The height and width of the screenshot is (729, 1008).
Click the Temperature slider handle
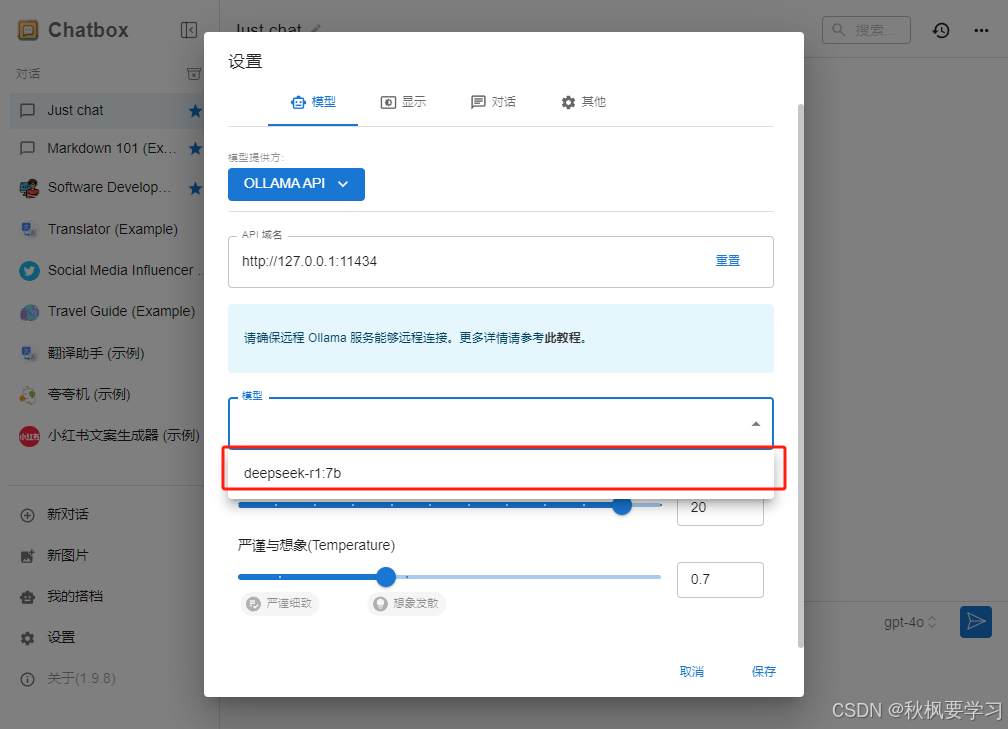click(x=386, y=577)
